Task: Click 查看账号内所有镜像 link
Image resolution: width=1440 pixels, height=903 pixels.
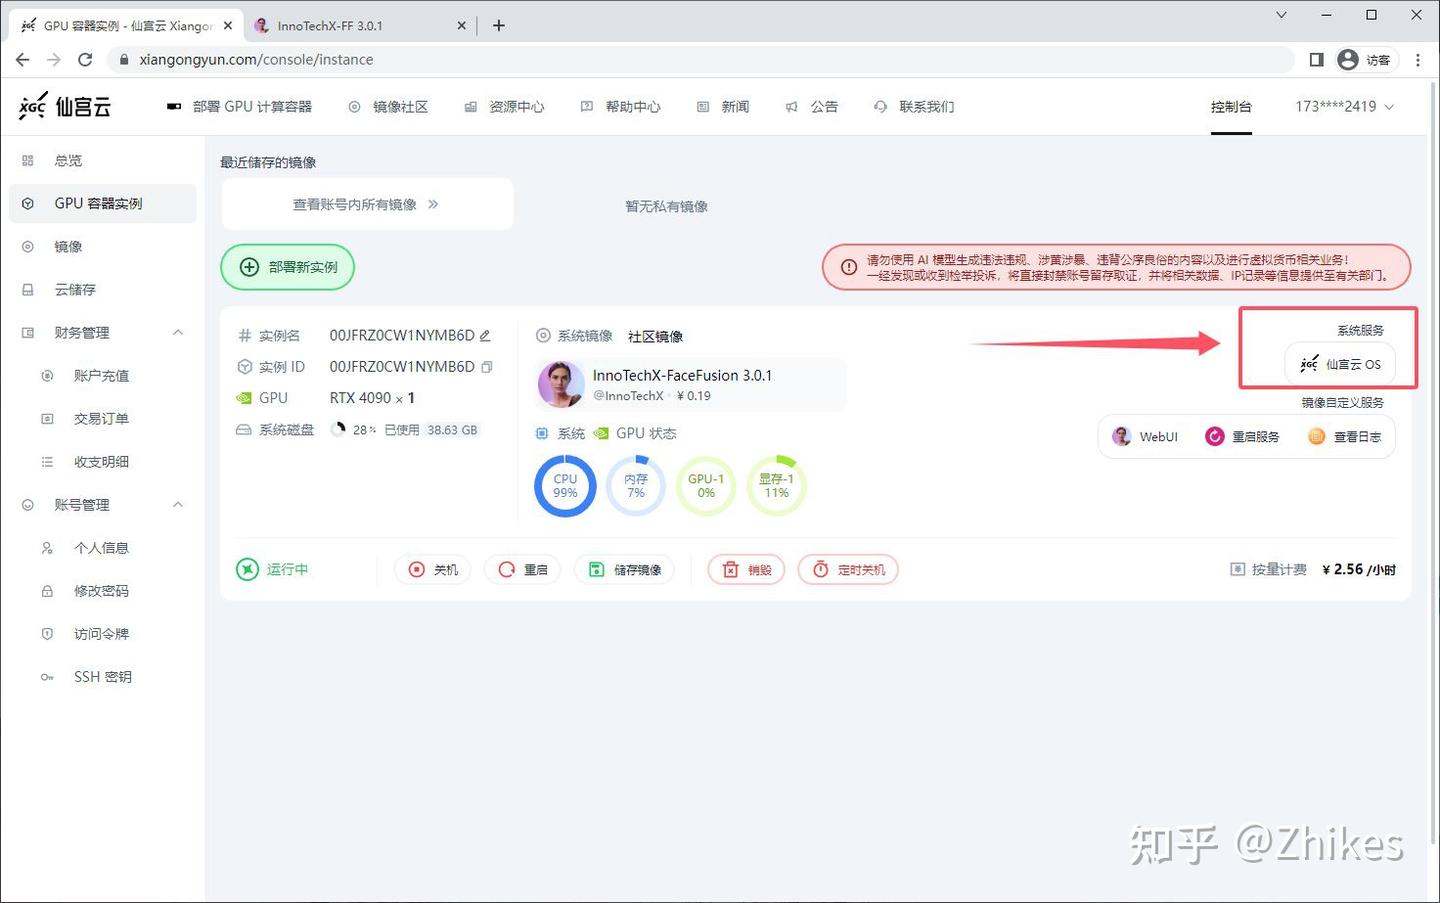Action: (x=366, y=204)
